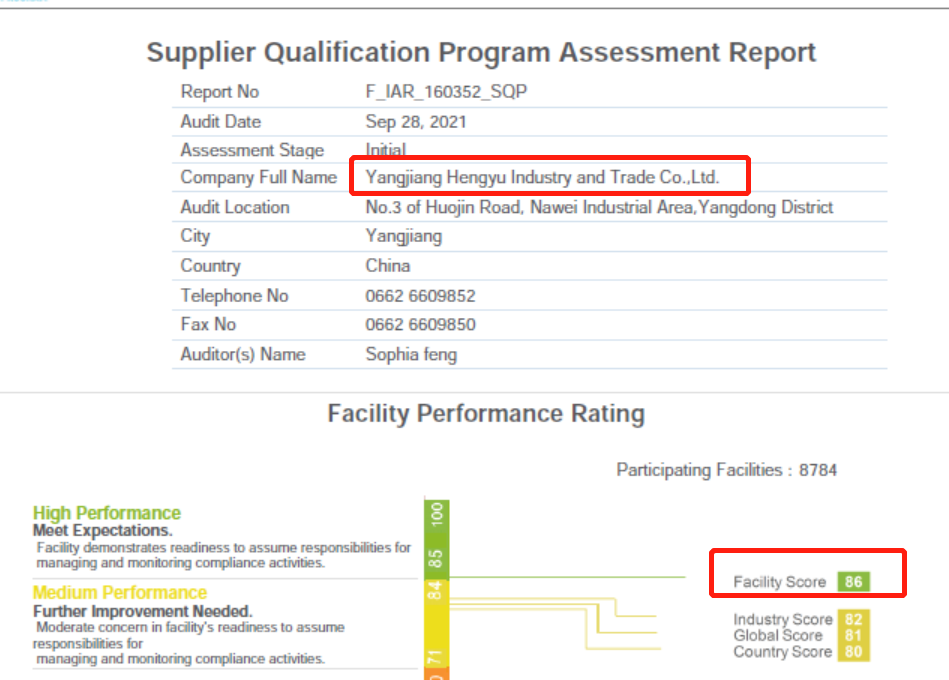This screenshot has width=949, height=680.
Task: Click the Global Score 81 badge
Action: pos(853,636)
